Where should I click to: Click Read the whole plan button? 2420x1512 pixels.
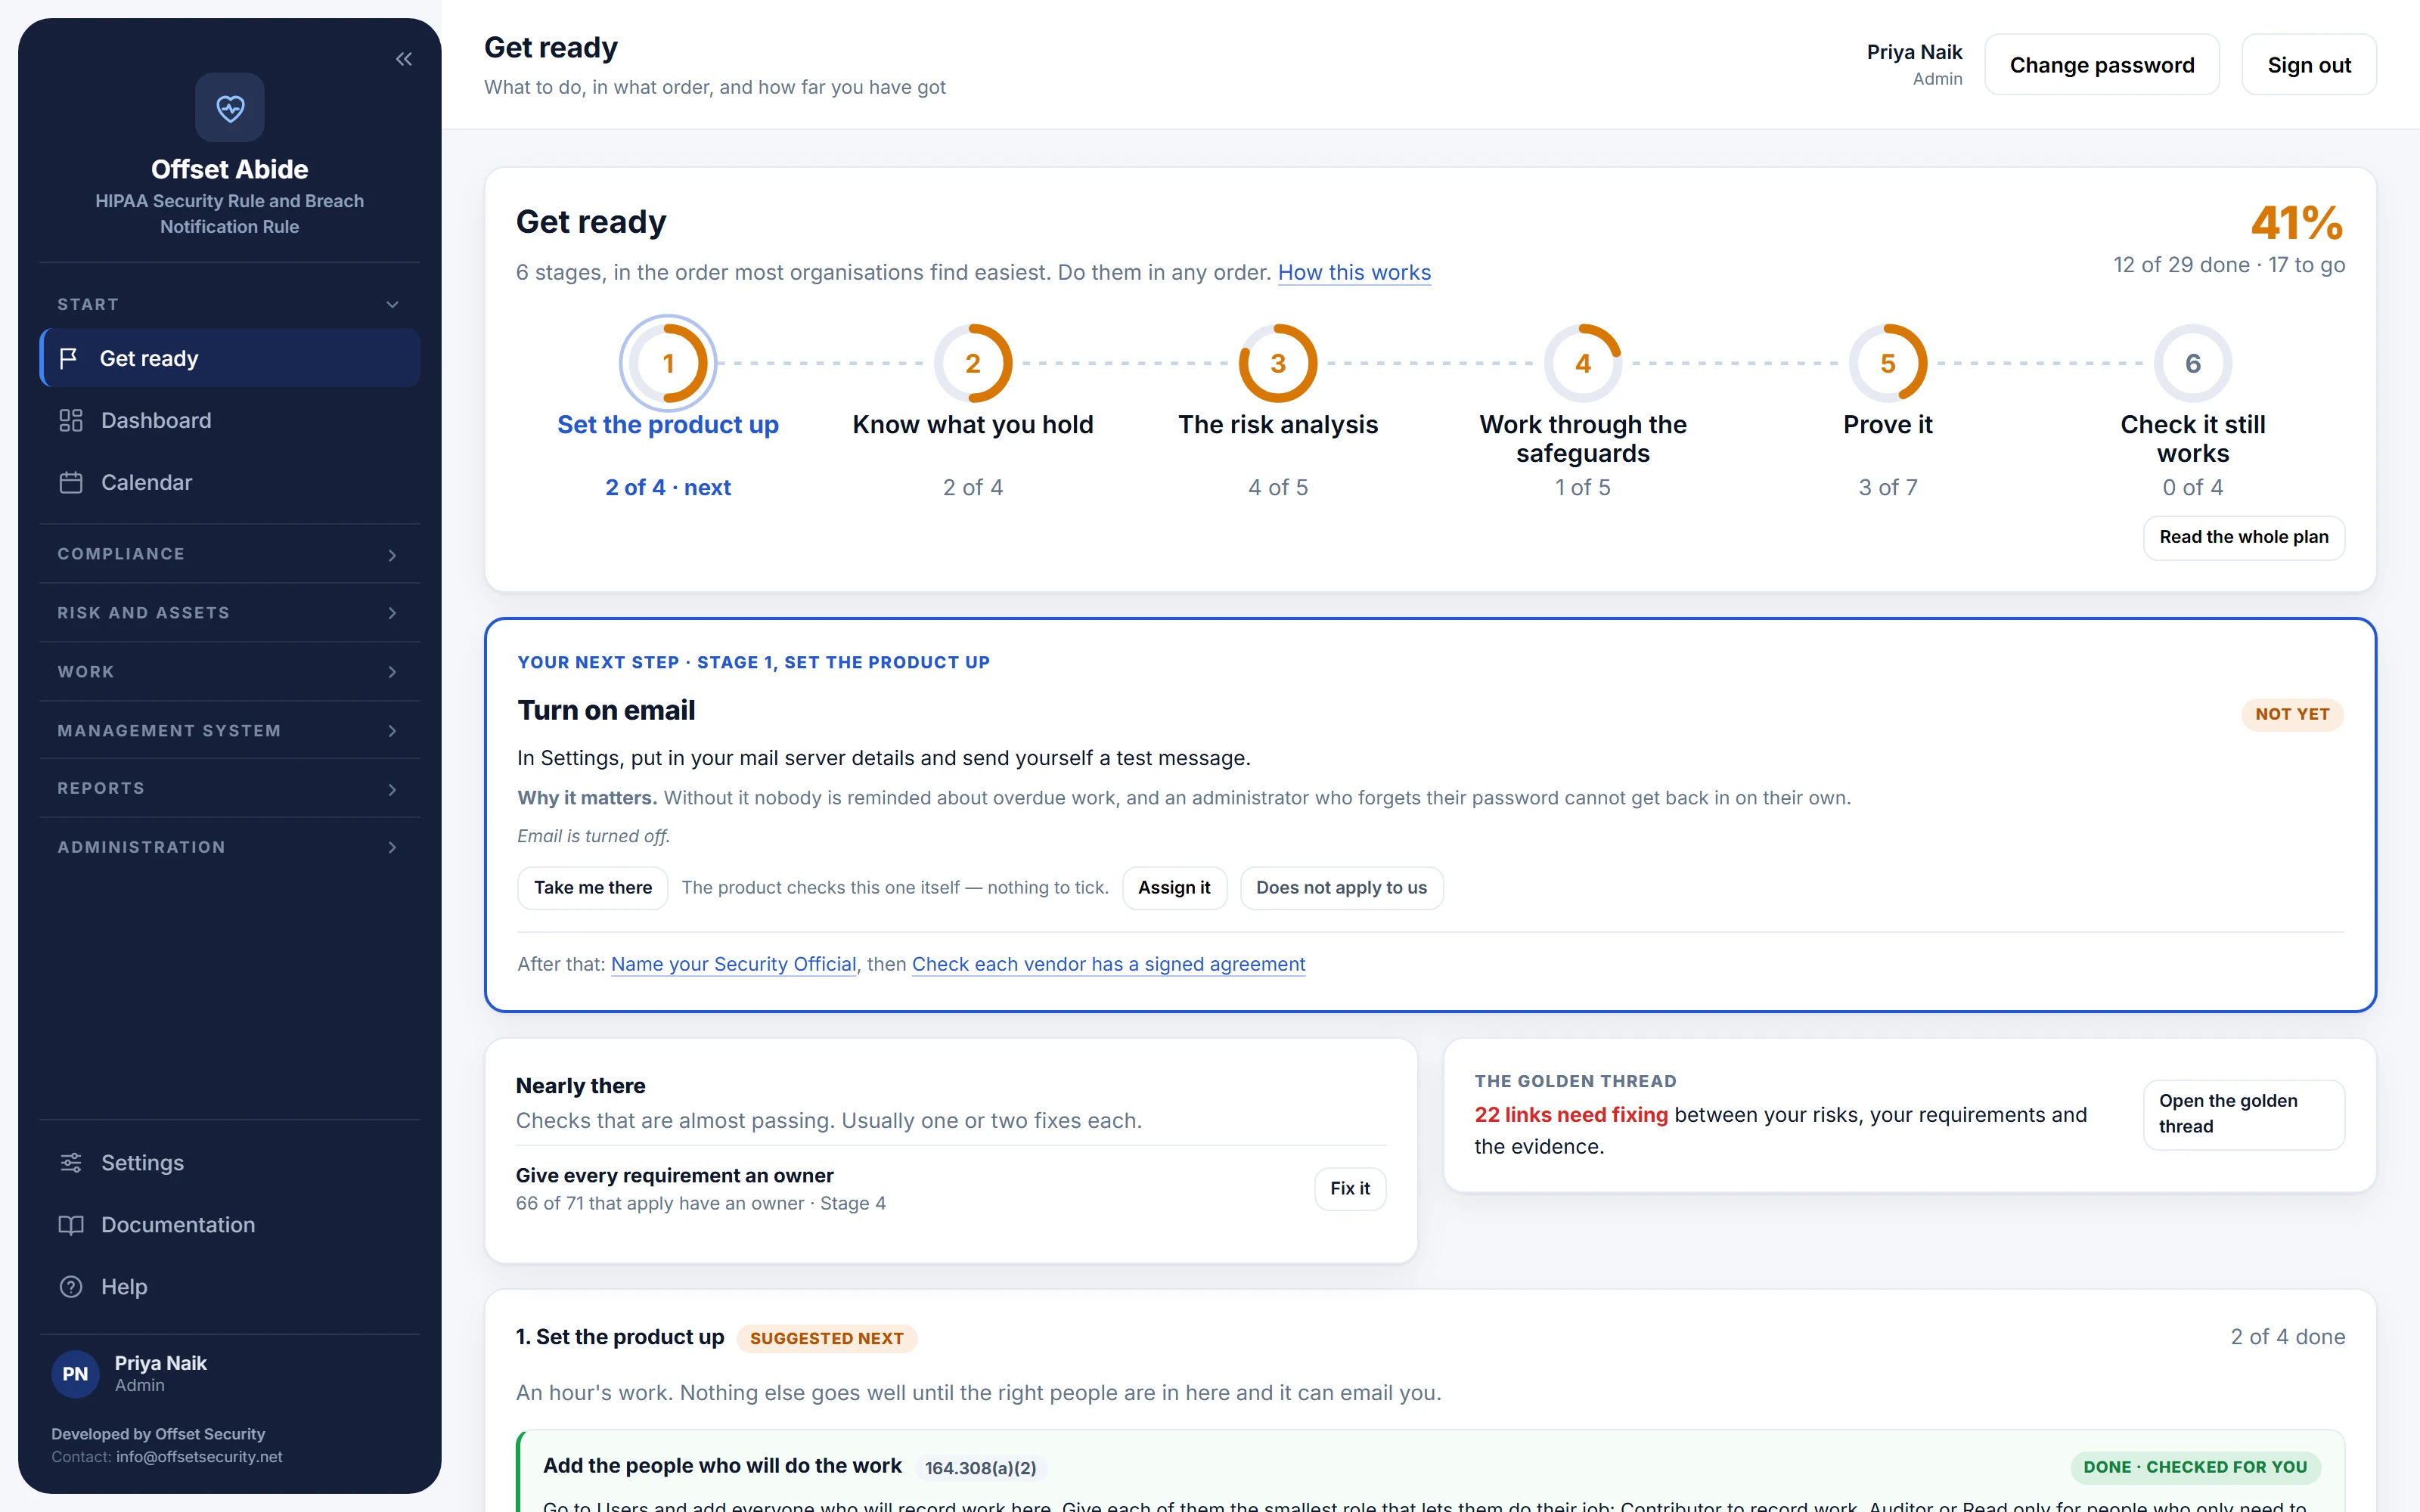coord(2244,537)
